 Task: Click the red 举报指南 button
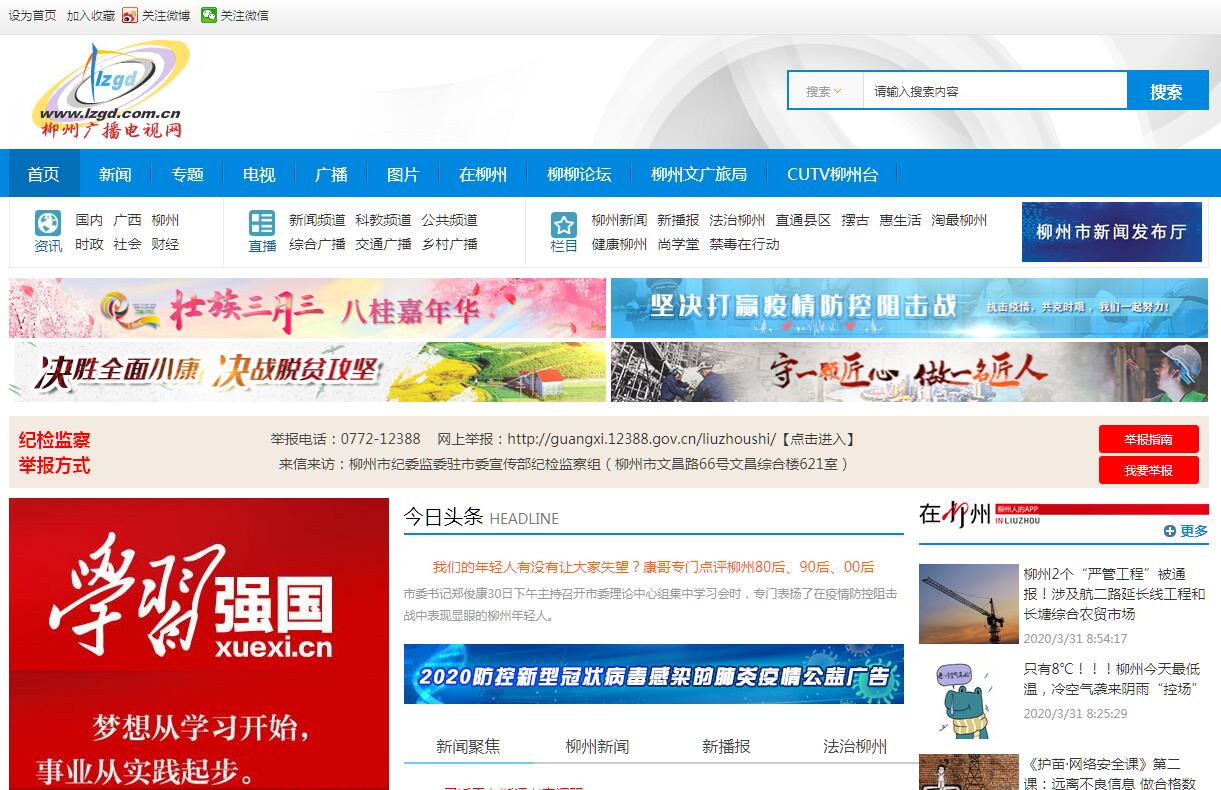tap(1148, 439)
